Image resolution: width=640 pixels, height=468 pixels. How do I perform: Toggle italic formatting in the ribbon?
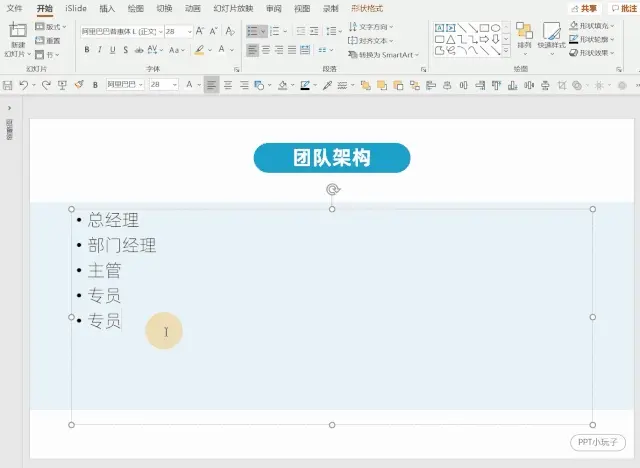tap(100, 50)
